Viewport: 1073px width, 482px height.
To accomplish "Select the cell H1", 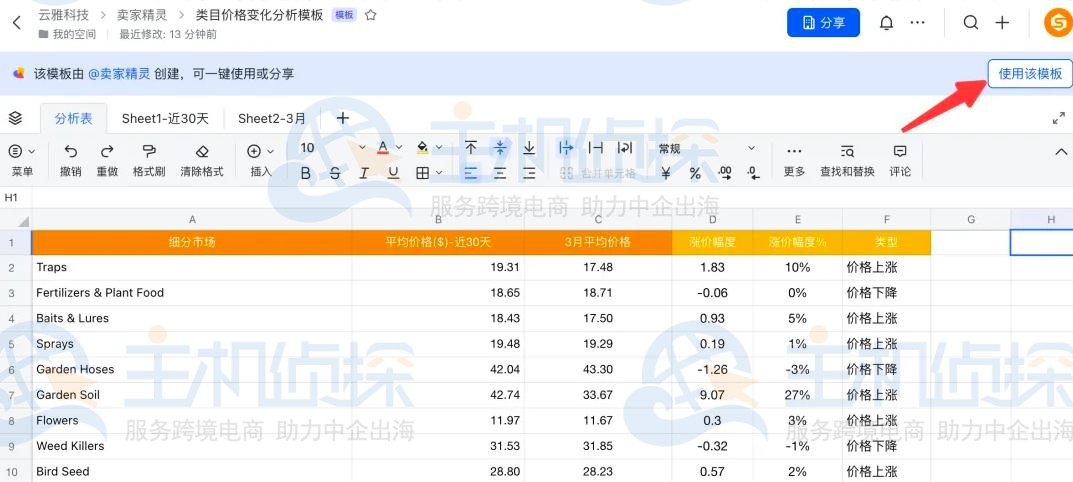I will [1042, 242].
